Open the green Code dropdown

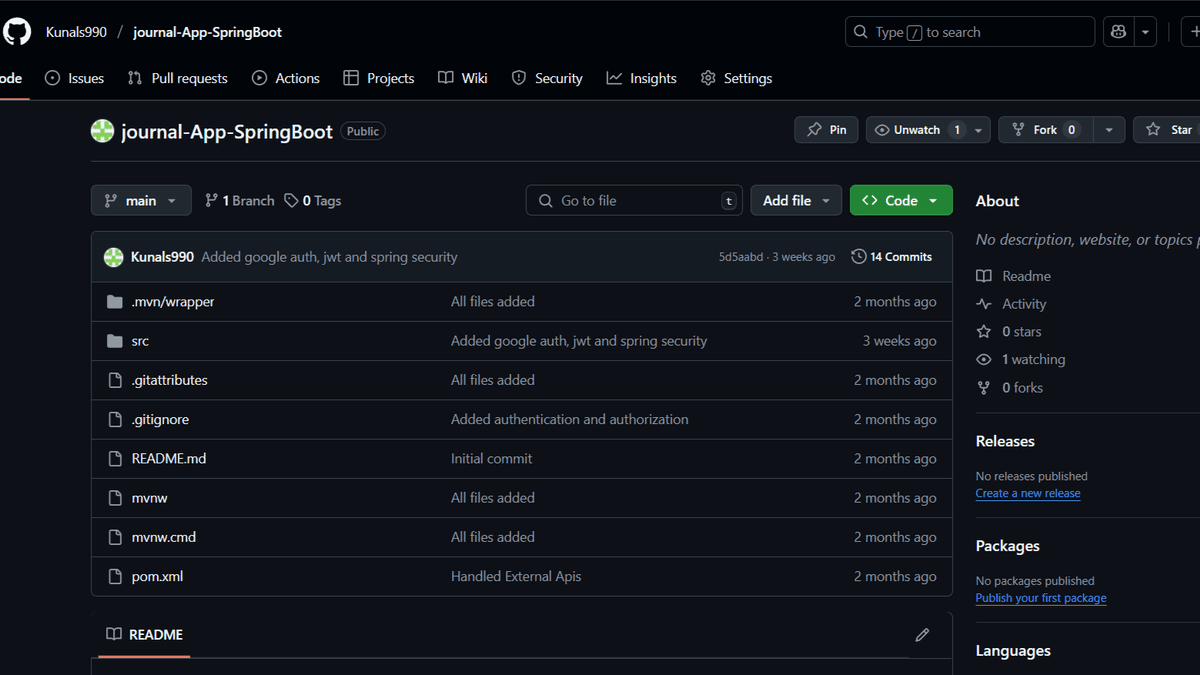pyautogui.click(x=901, y=201)
